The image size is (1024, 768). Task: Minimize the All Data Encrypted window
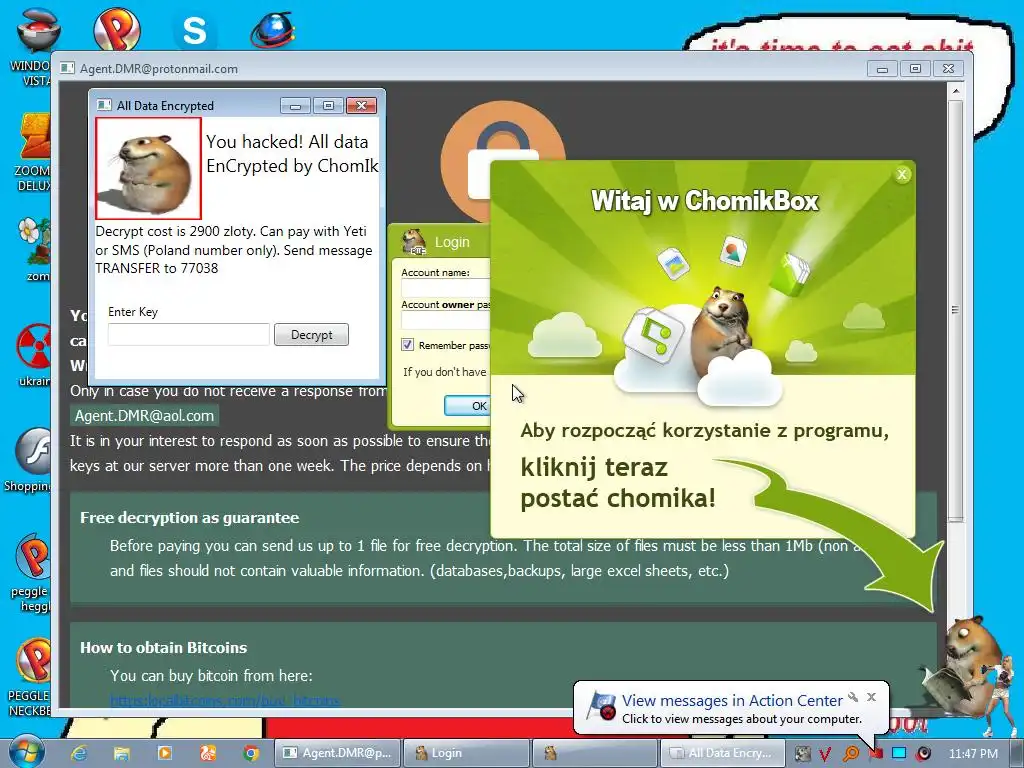click(x=295, y=106)
